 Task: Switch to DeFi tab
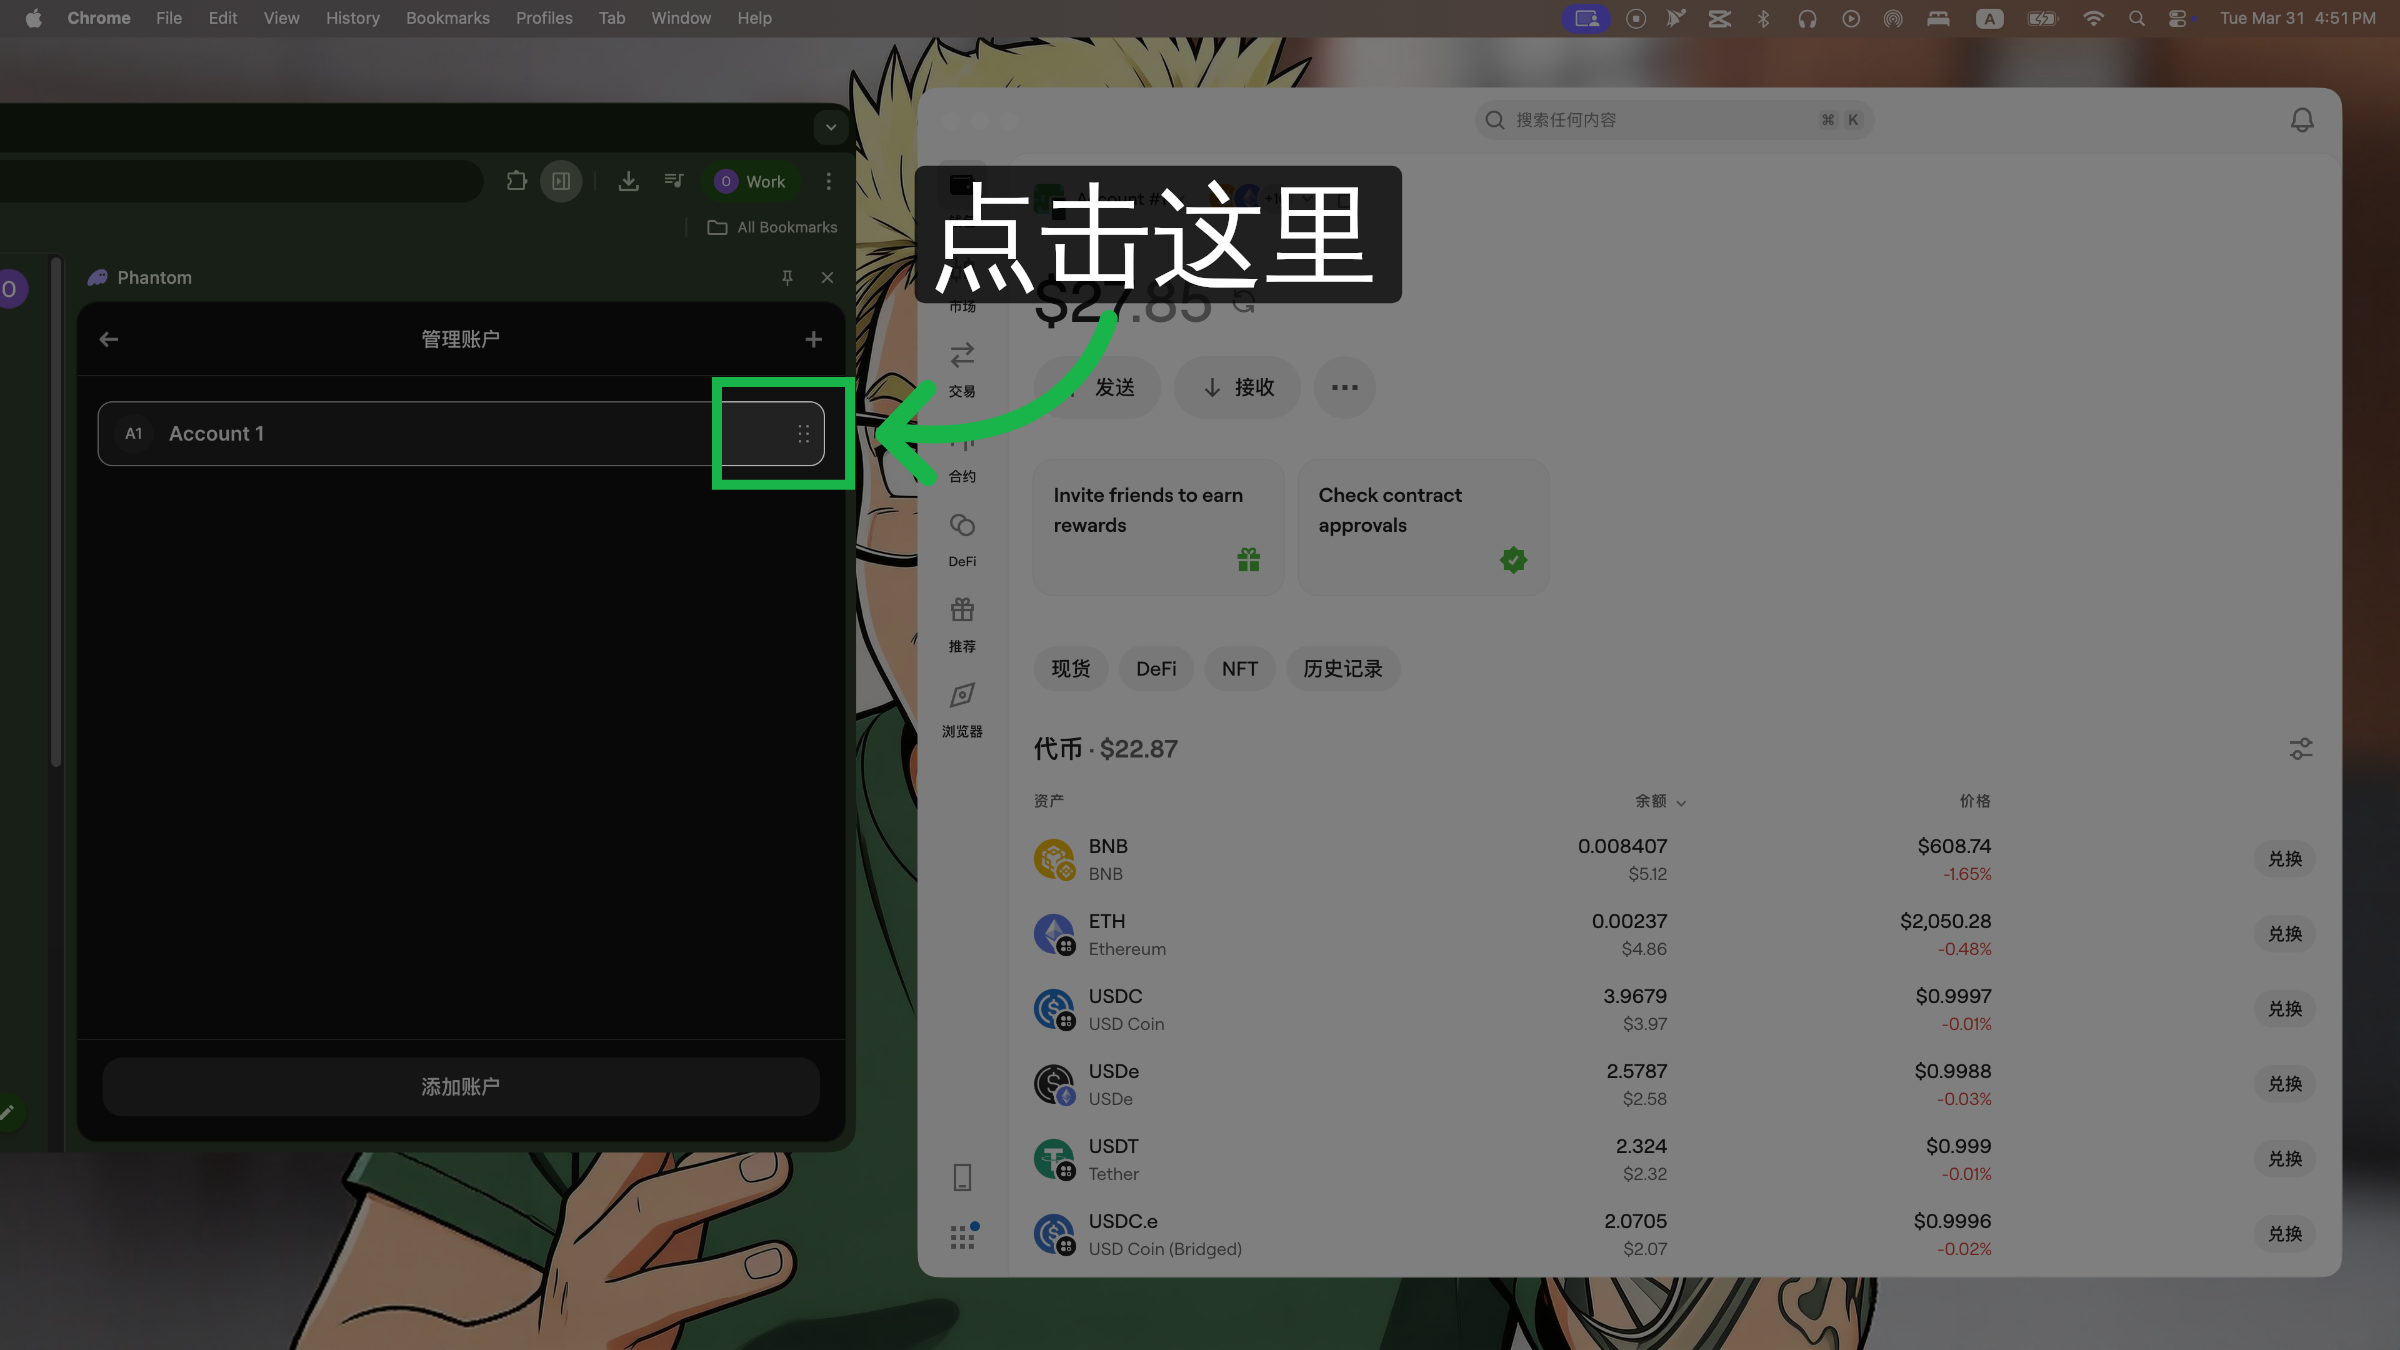[1156, 668]
